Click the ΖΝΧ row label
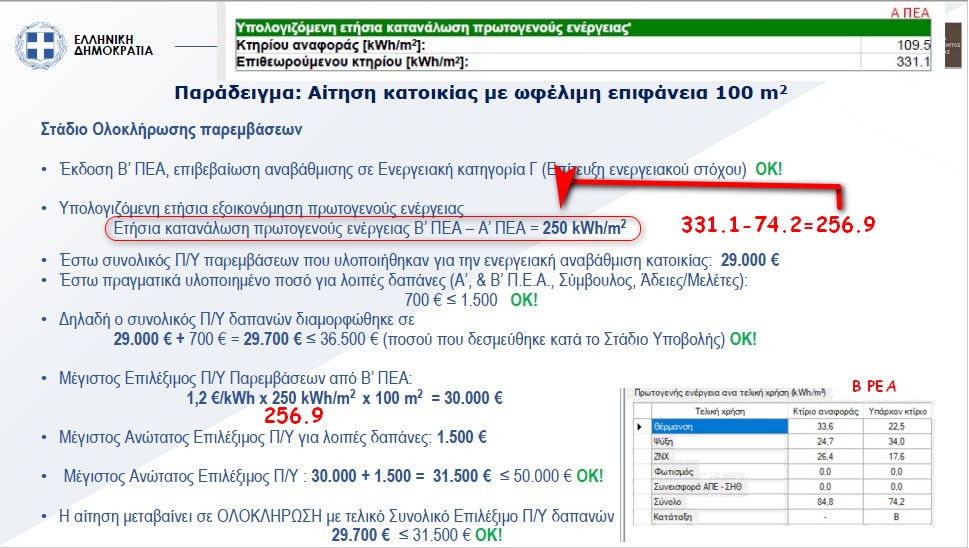 click(707, 456)
